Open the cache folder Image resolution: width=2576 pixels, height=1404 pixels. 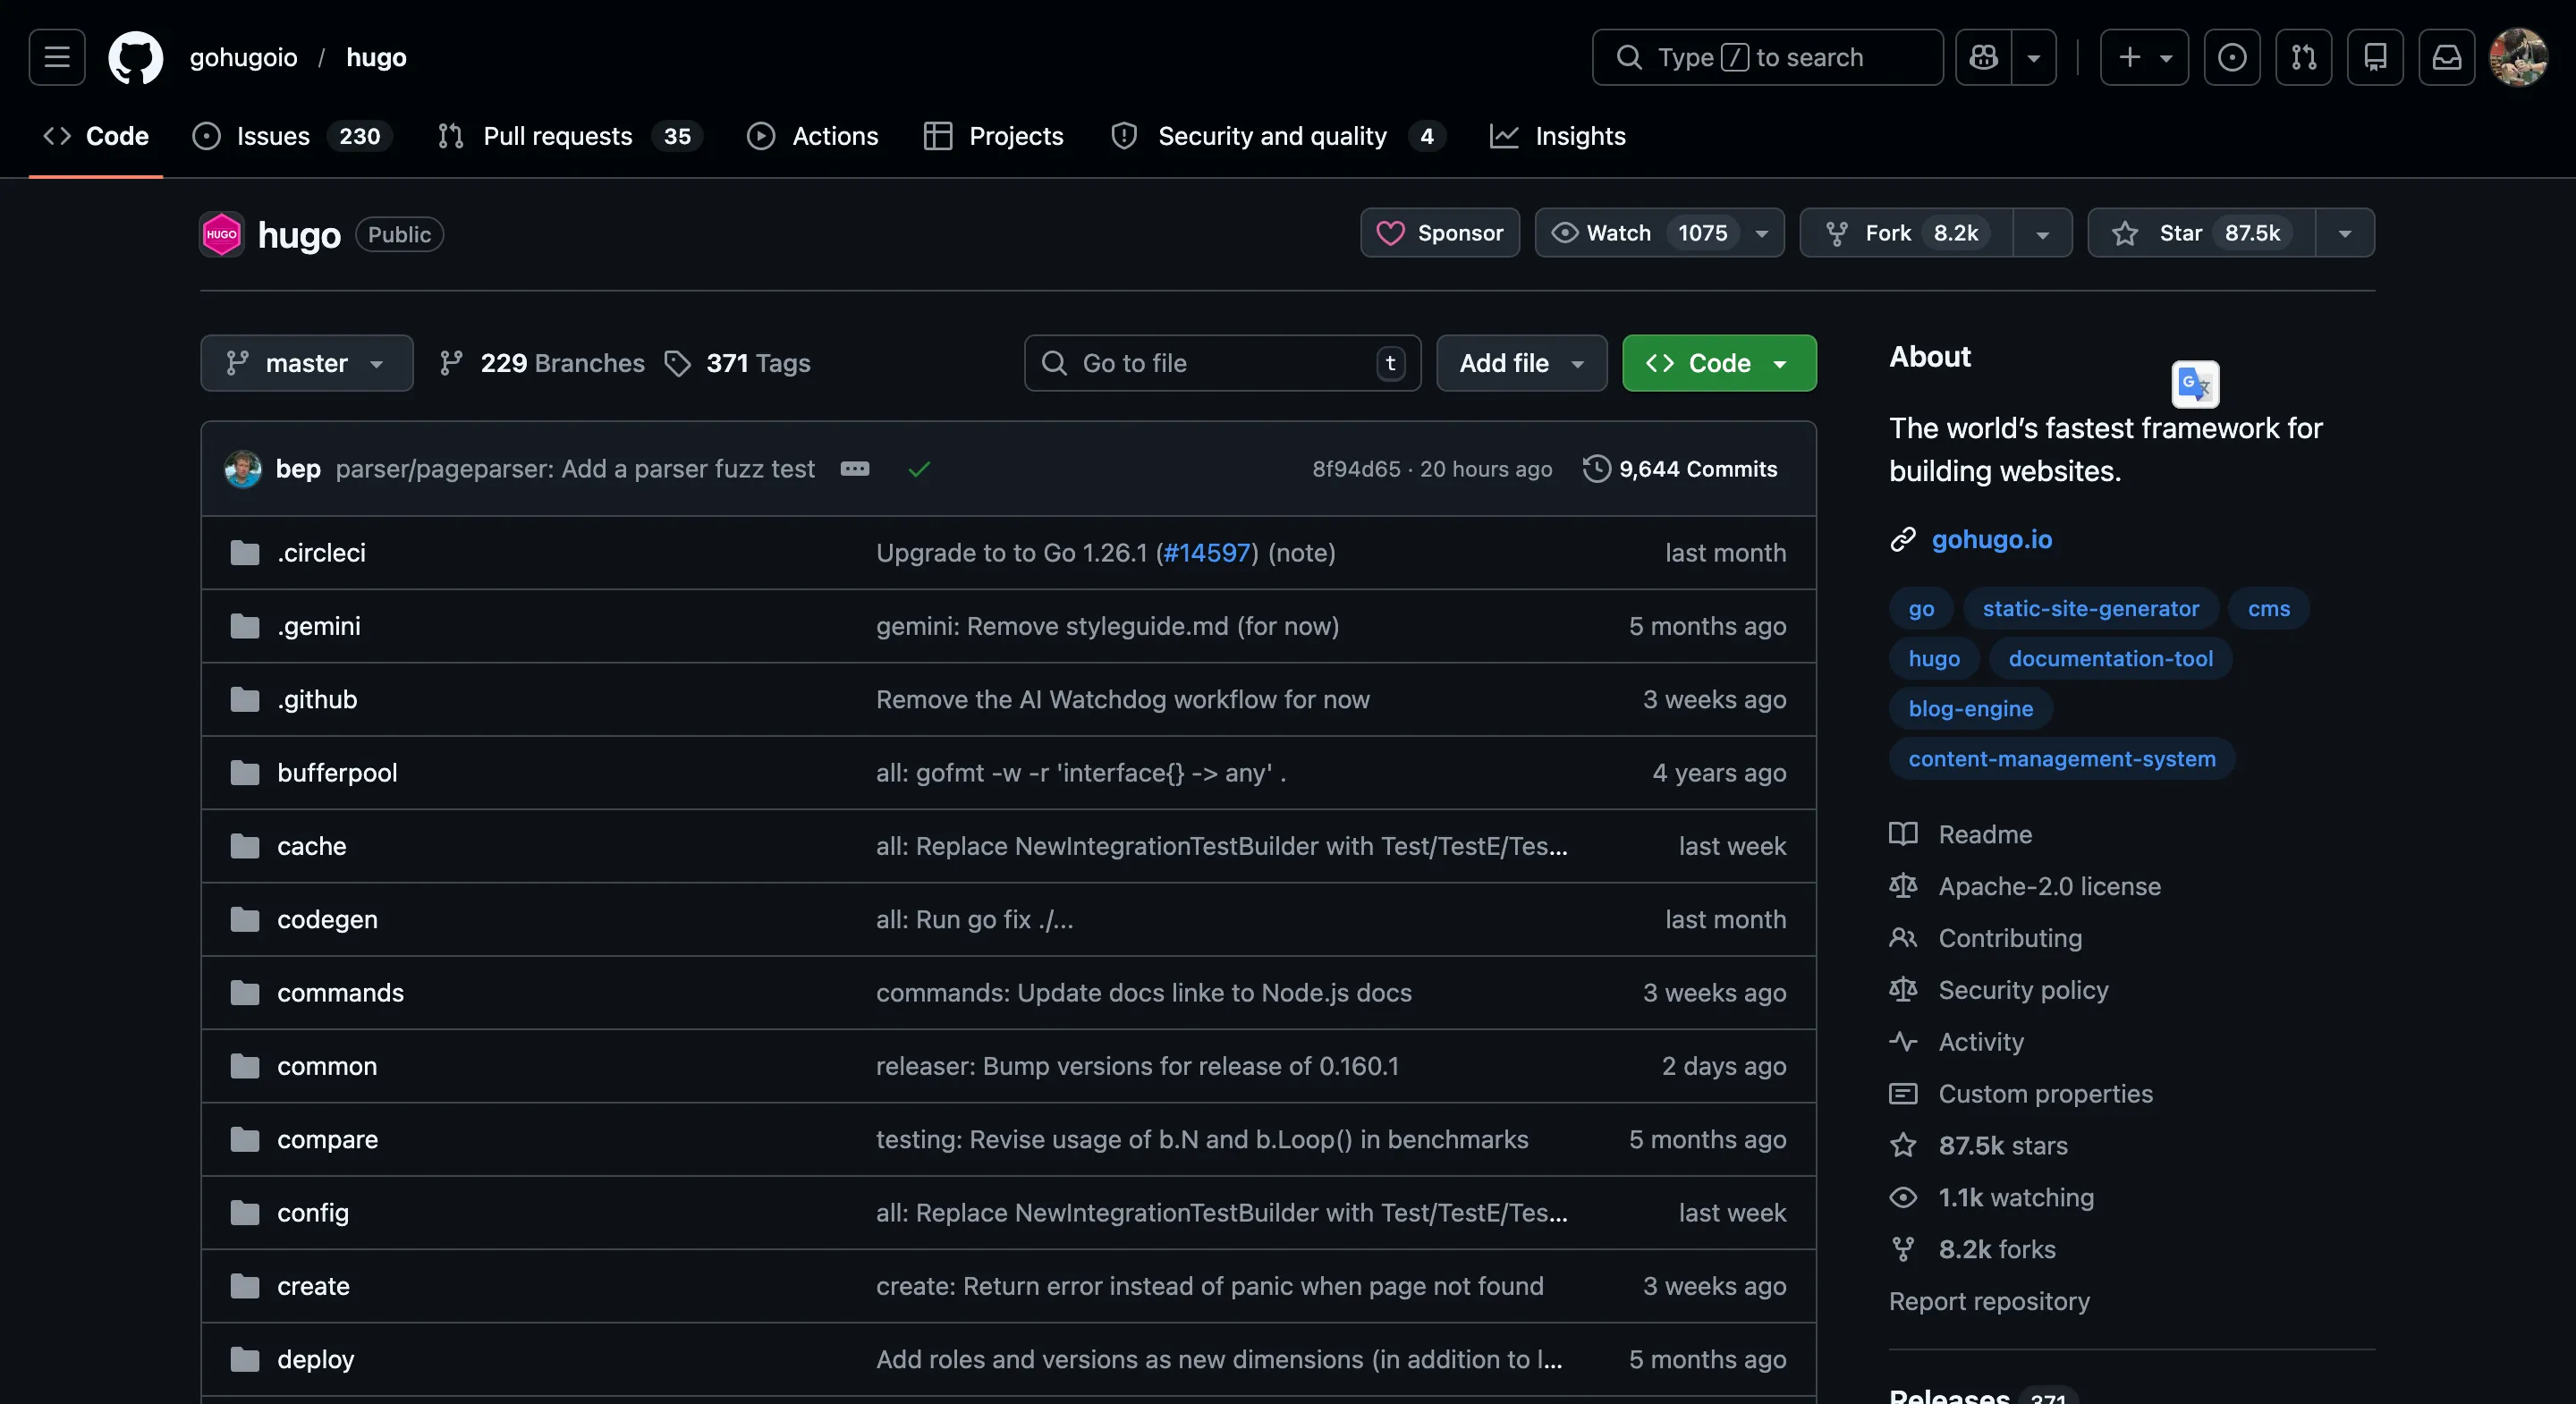tap(312, 846)
